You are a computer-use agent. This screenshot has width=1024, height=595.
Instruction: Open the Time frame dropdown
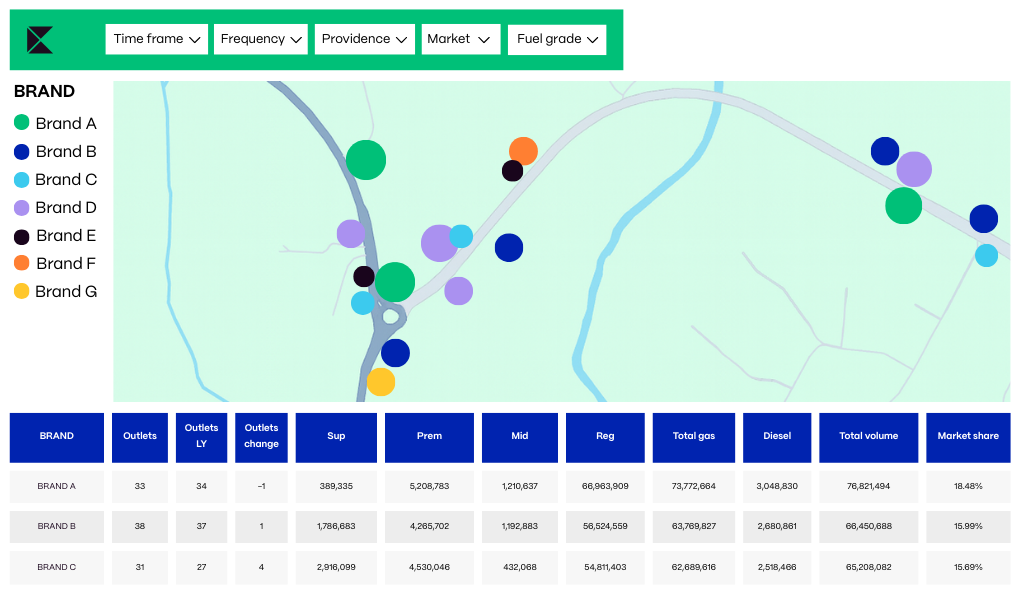pos(156,39)
